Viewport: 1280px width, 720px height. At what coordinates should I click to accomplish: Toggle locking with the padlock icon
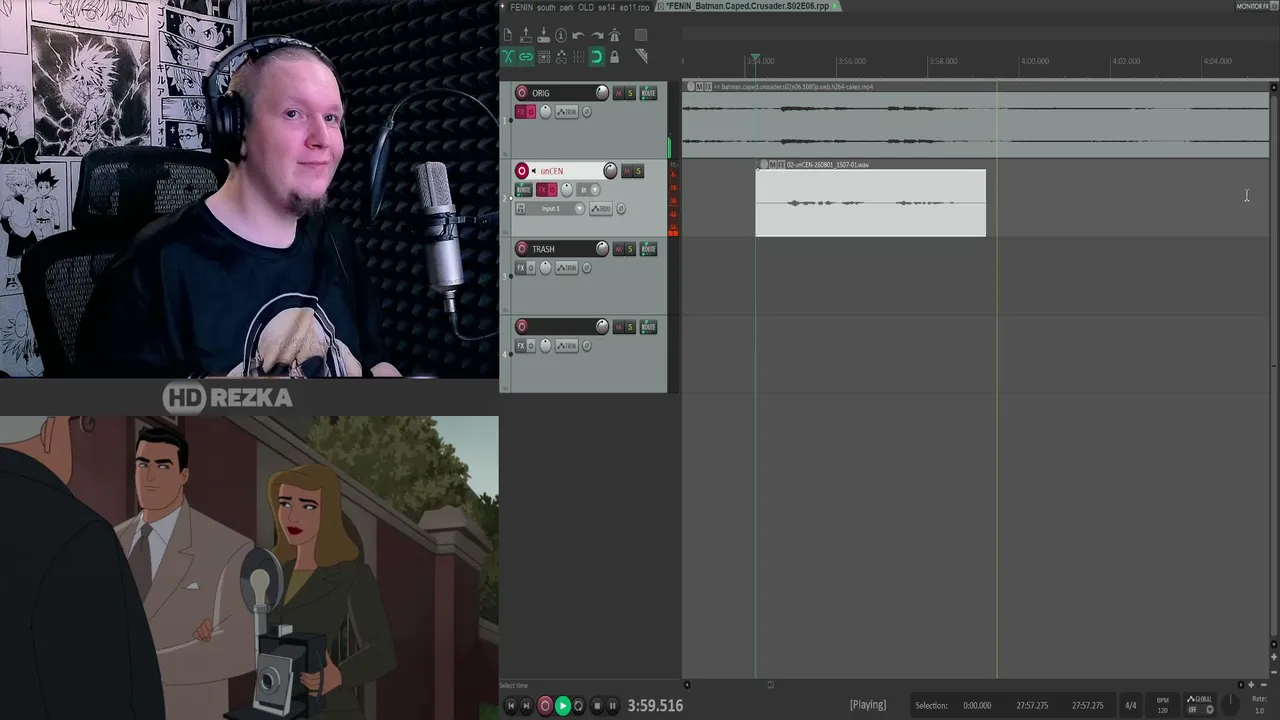[614, 57]
